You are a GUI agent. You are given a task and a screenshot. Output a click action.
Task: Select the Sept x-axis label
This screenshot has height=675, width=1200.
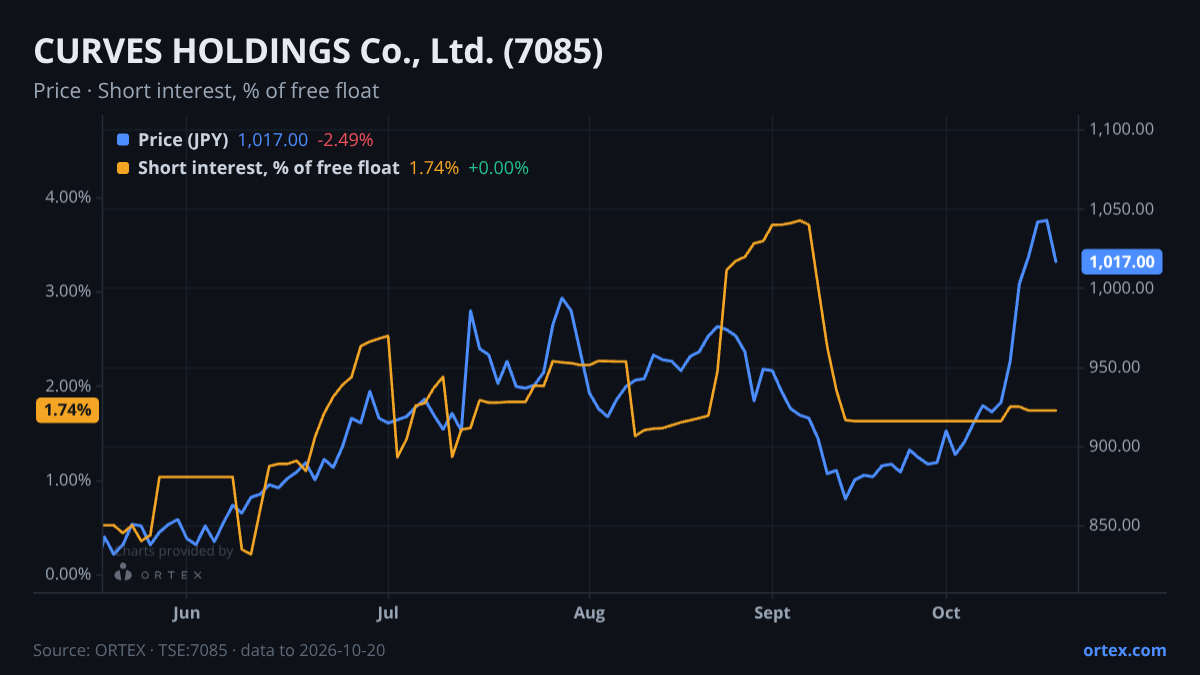pyautogui.click(x=772, y=613)
